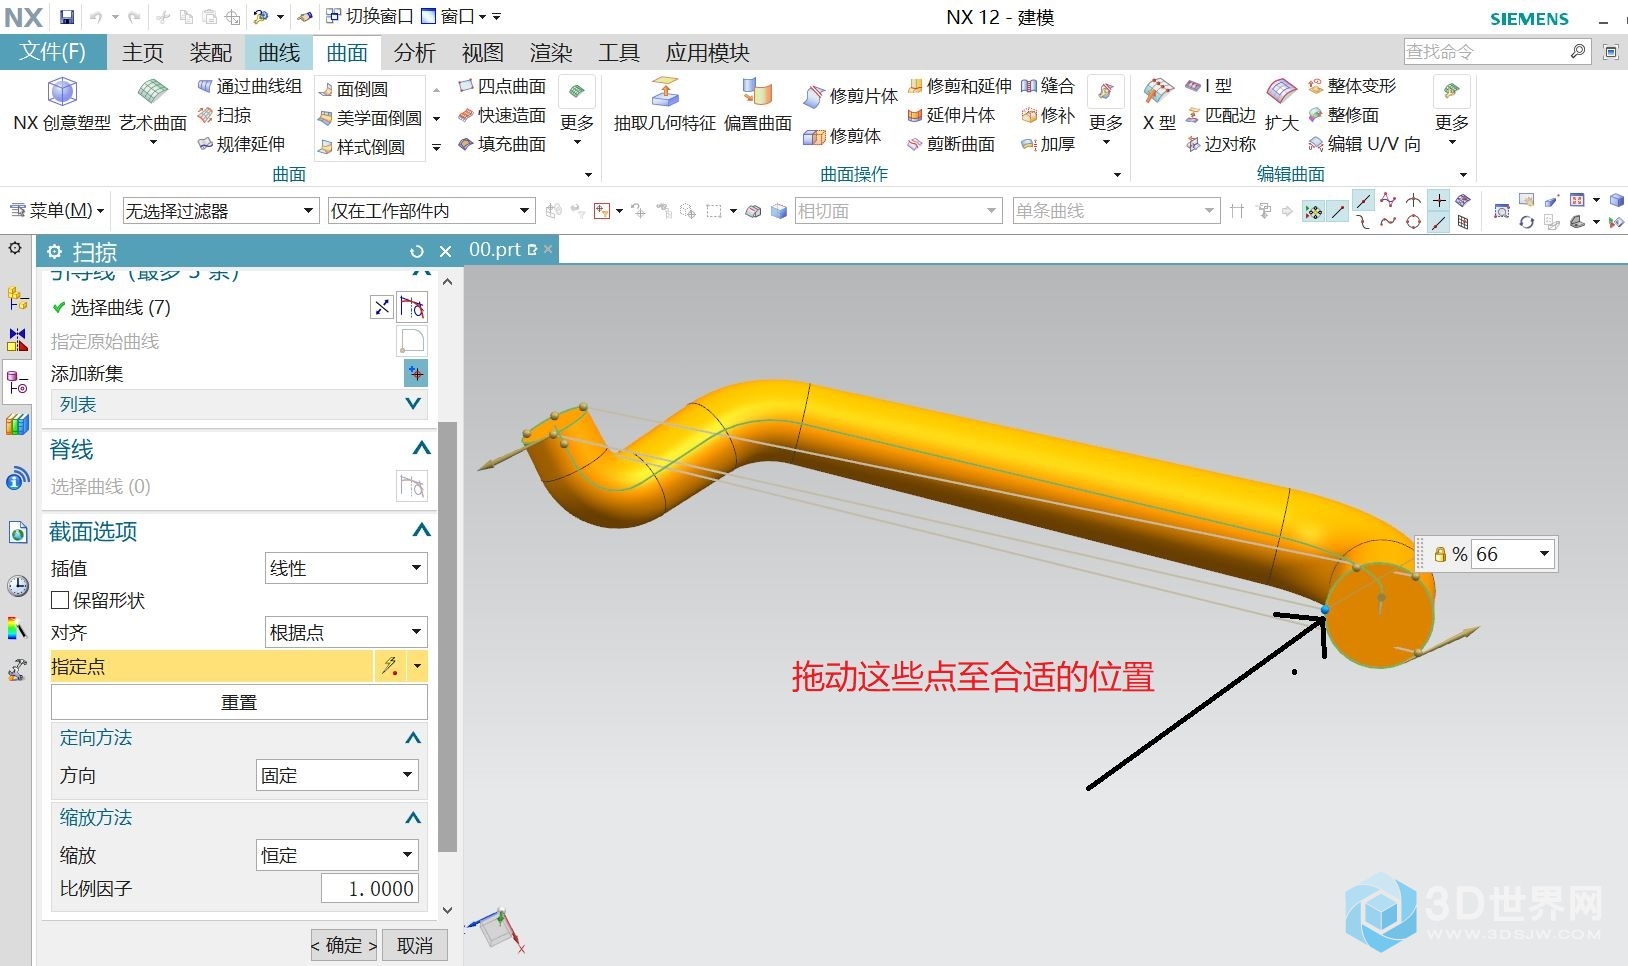Select 修补 command
The image size is (1628, 966).
pos(1048,115)
